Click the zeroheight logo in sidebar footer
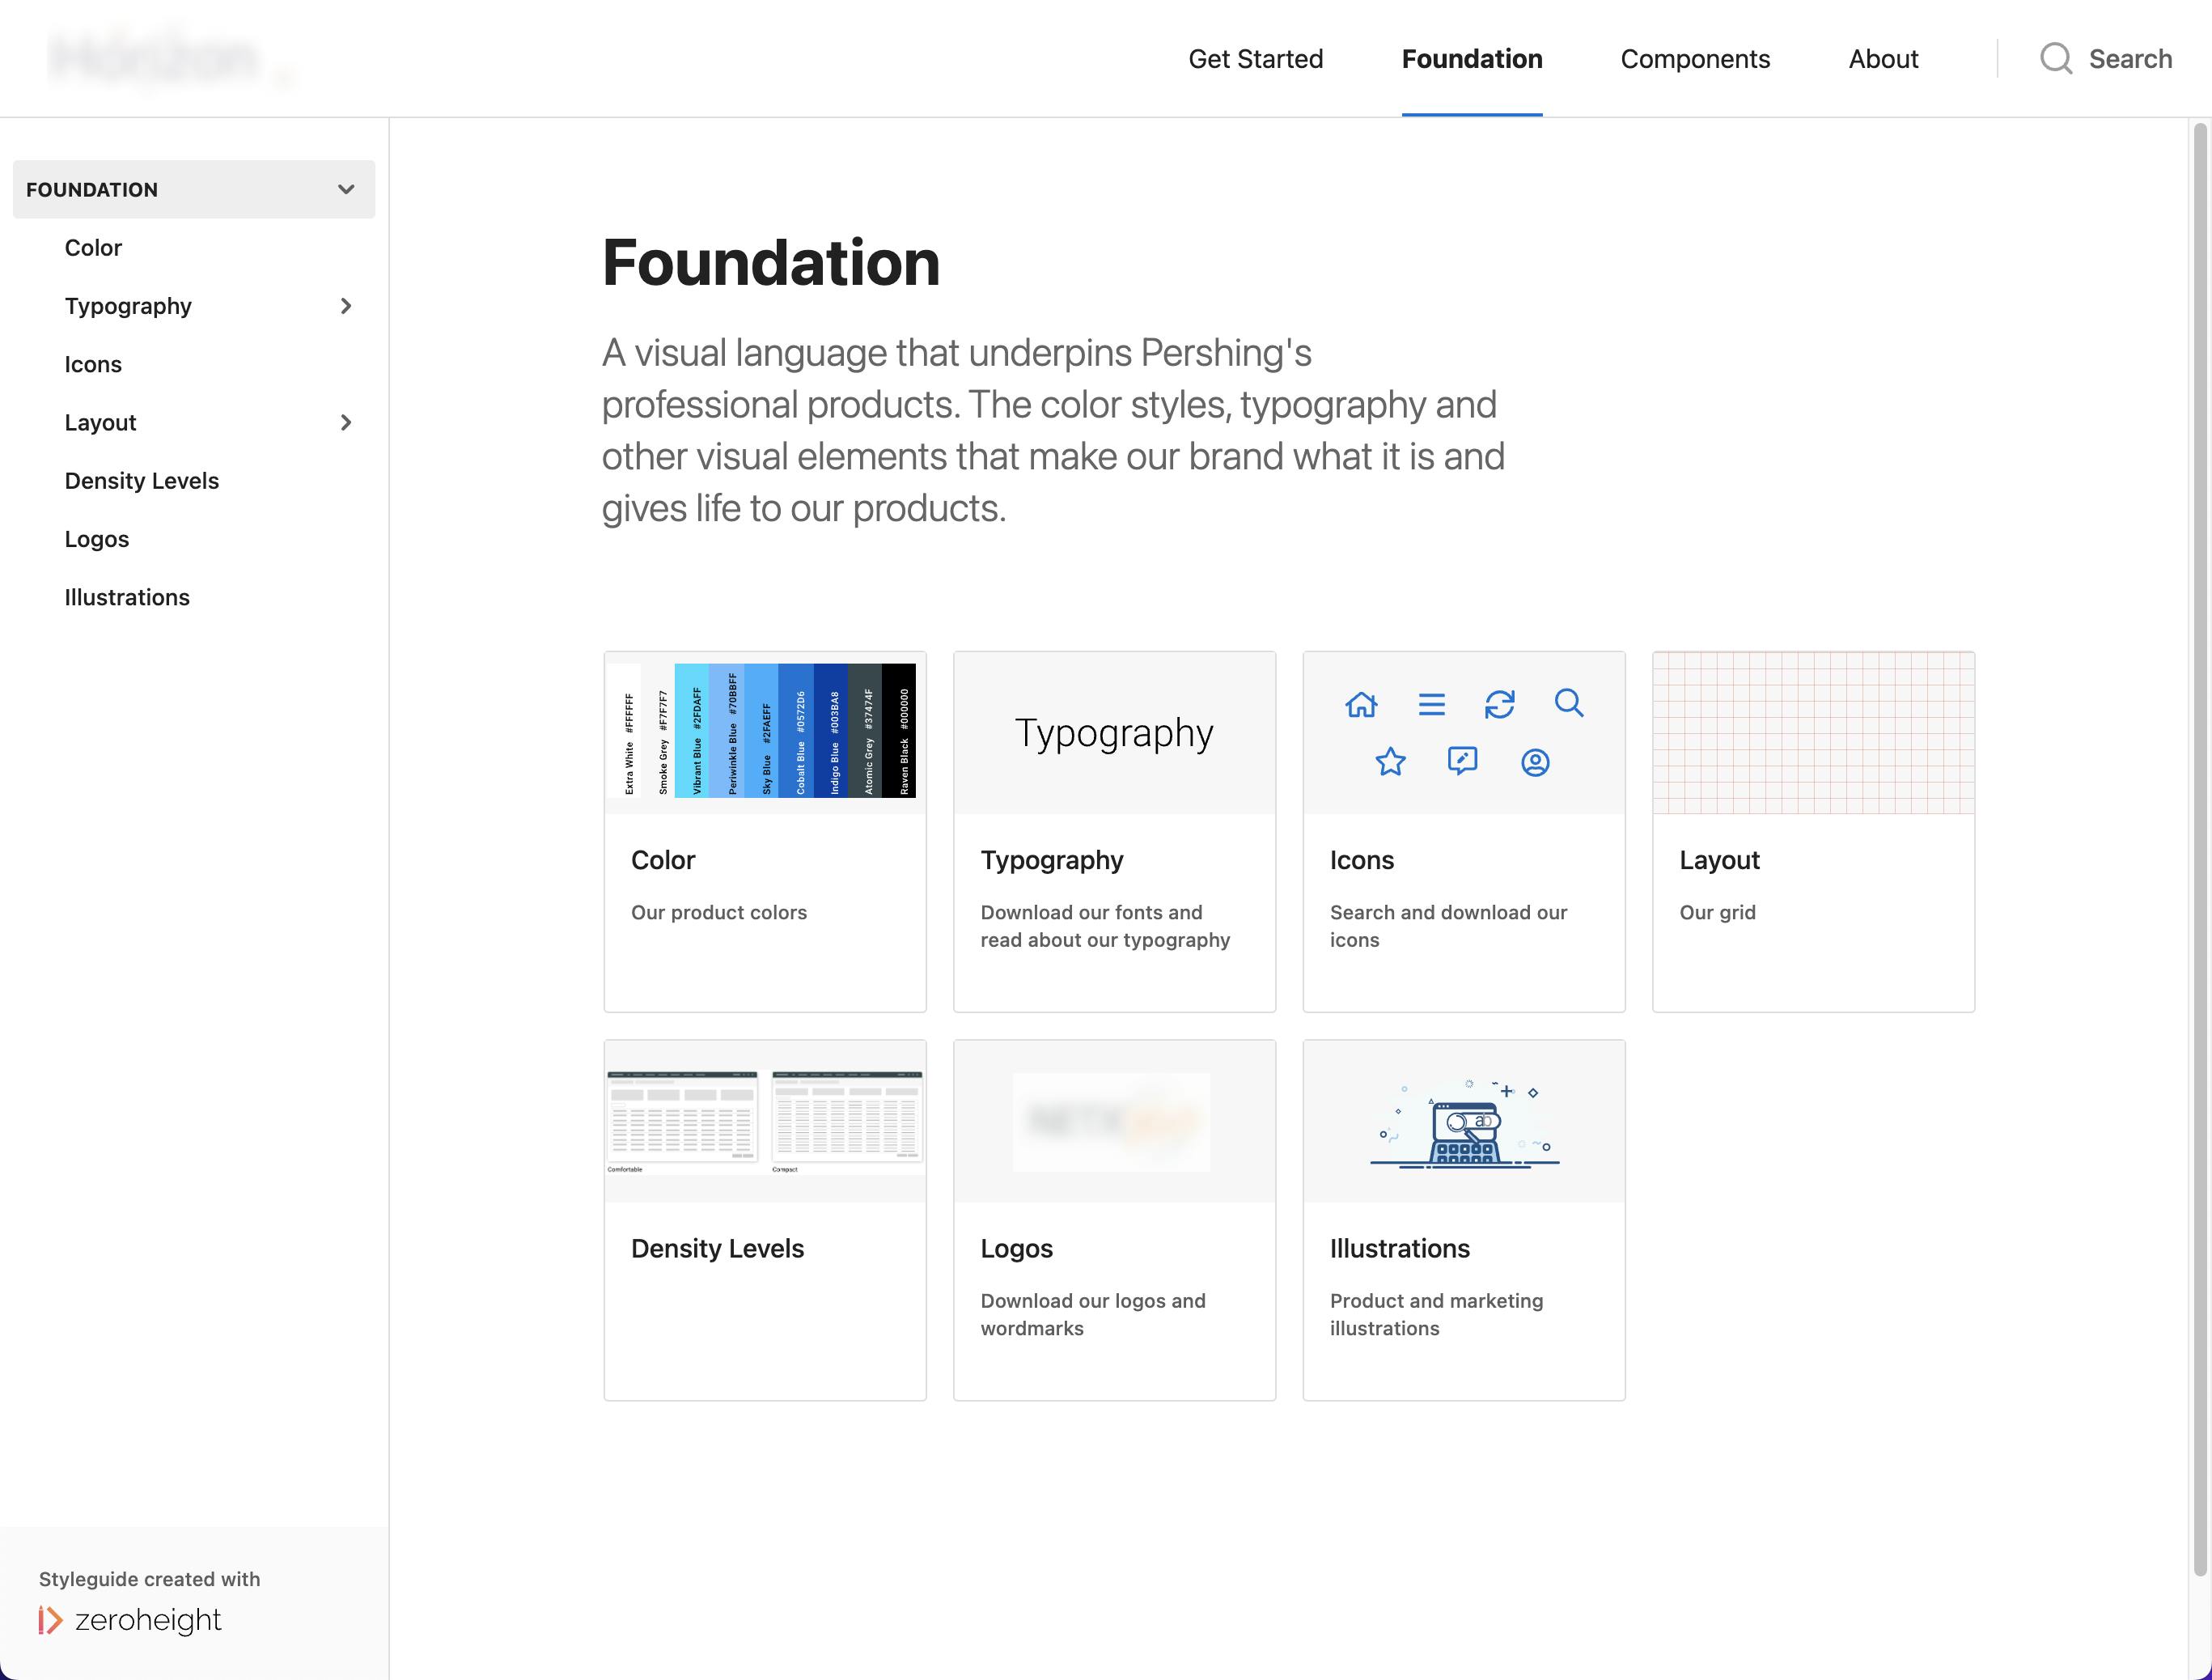This screenshot has width=2212, height=1680. pyautogui.click(x=130, y=1619)
